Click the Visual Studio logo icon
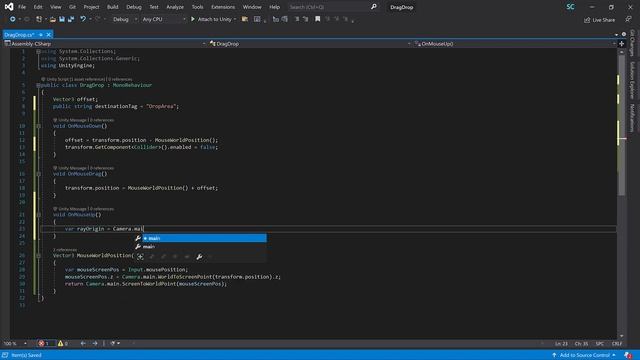 [9, 7]
